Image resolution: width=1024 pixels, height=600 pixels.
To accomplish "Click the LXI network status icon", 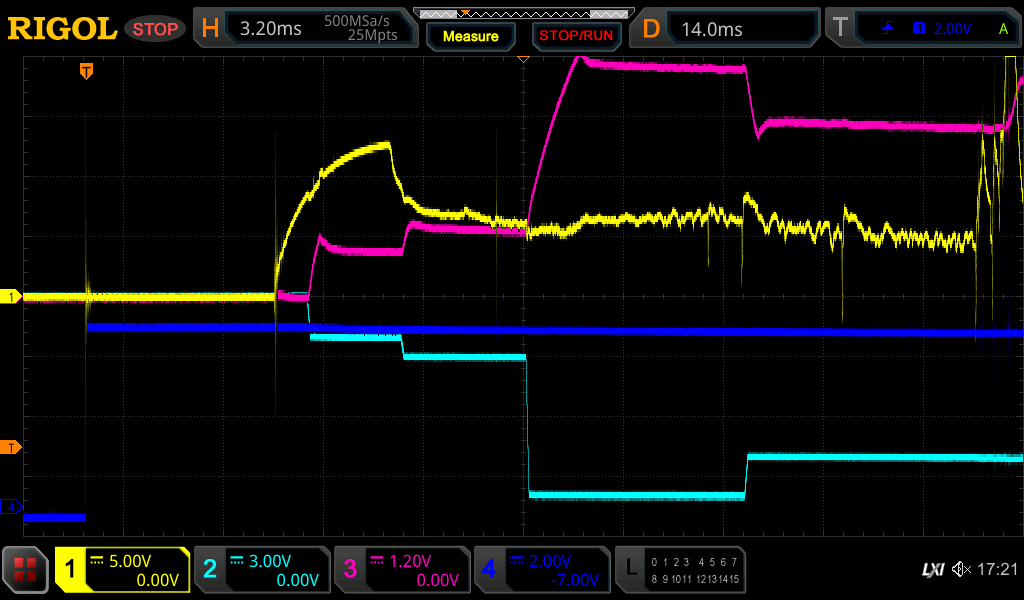I will (x=932, y=569).
